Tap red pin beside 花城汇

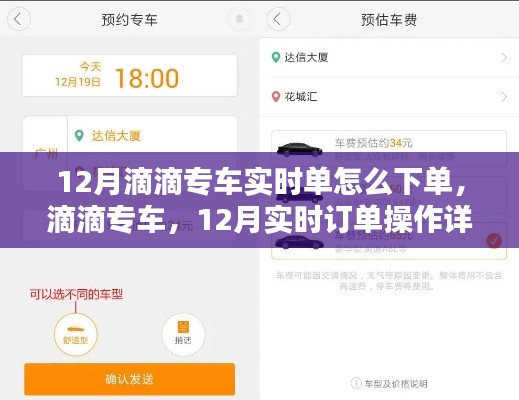click(x=276, y=97)
